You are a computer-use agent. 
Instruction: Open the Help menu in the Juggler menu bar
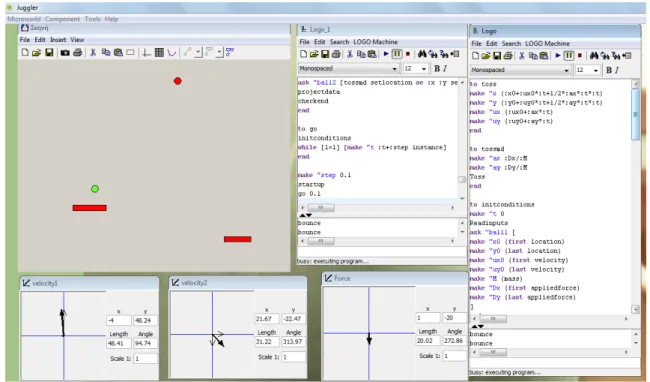click(112, 19)
